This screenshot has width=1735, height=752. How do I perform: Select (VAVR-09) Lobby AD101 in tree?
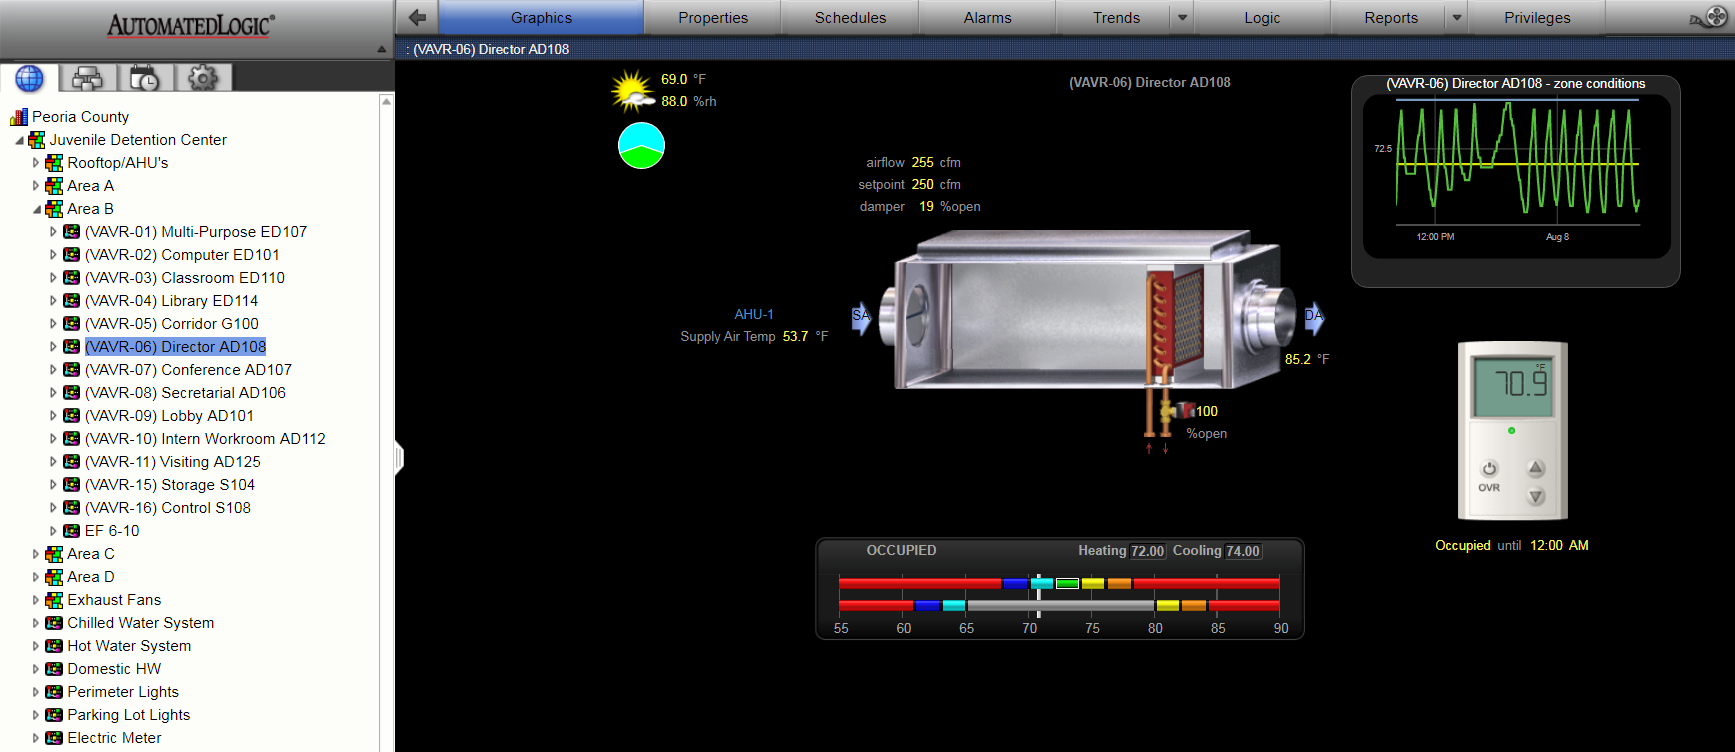pyautogui.click(x=169, y=416)
